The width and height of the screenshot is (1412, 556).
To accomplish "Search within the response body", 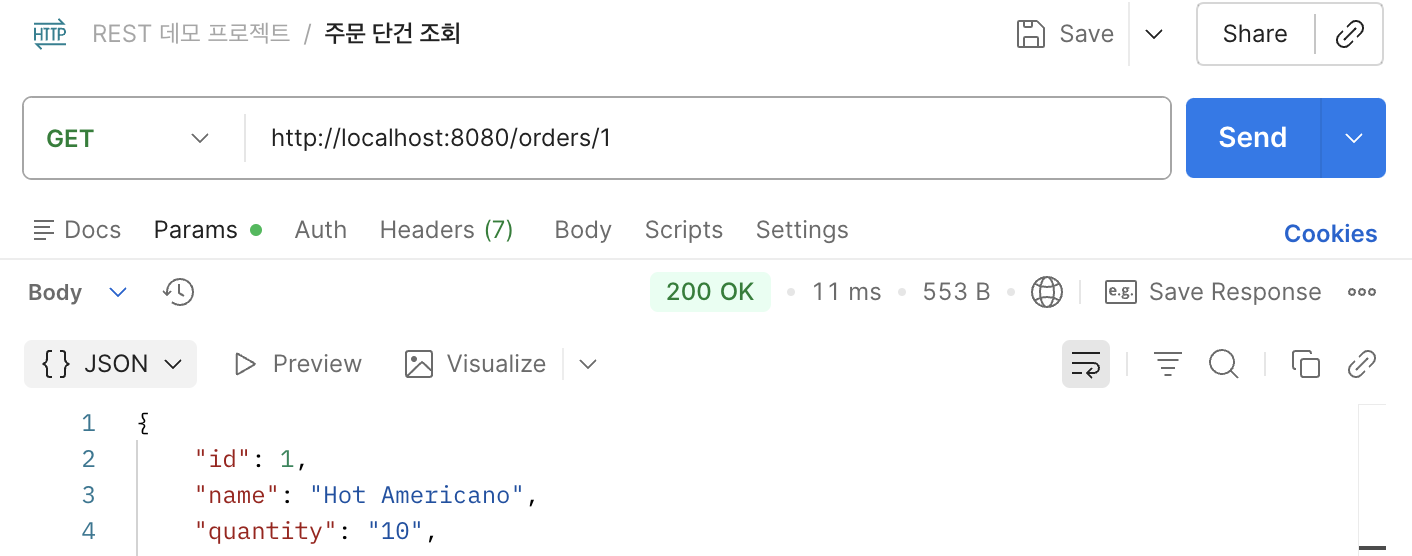I will point(1223,364).
